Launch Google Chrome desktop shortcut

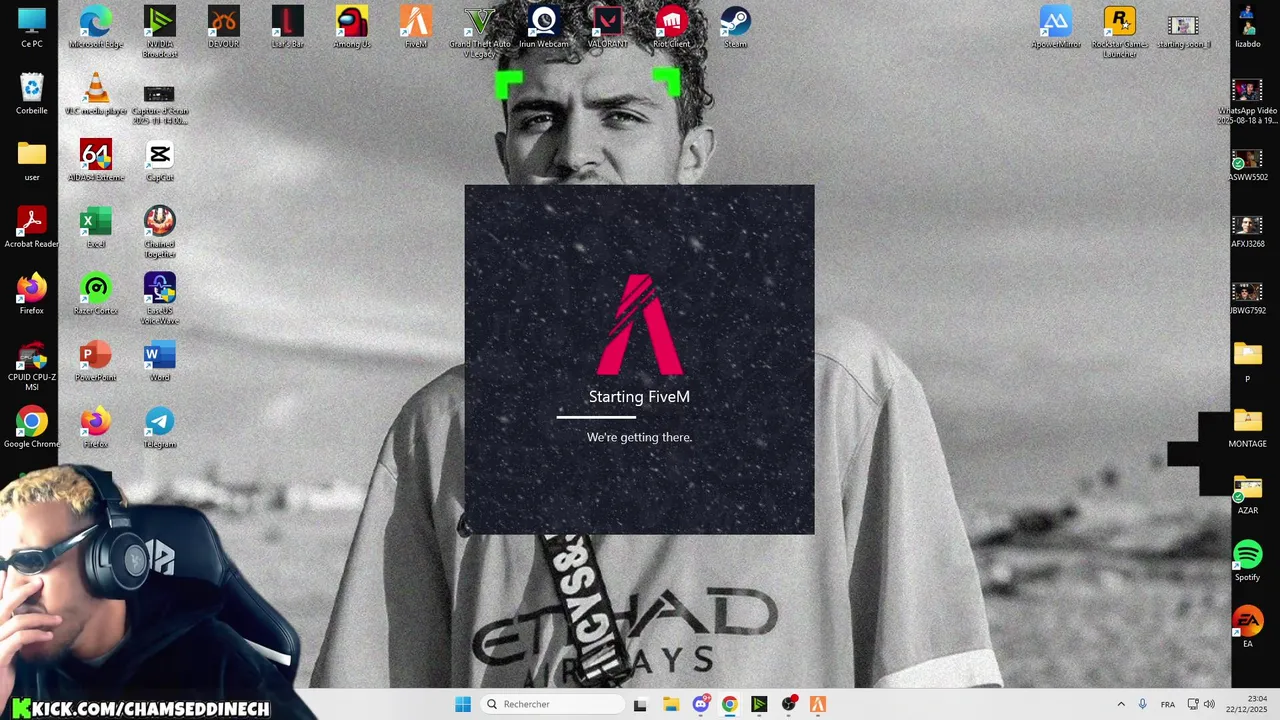[32, 427]
